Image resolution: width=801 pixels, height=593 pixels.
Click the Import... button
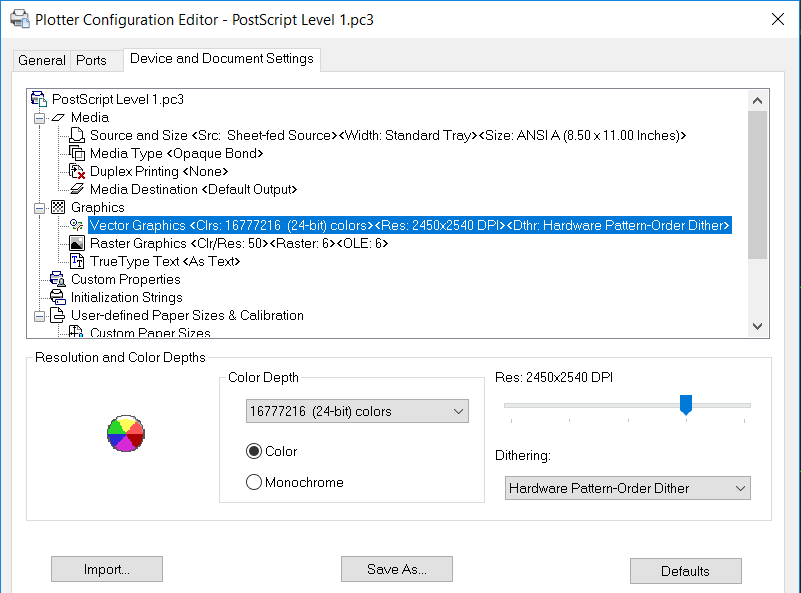click(107, 569)
